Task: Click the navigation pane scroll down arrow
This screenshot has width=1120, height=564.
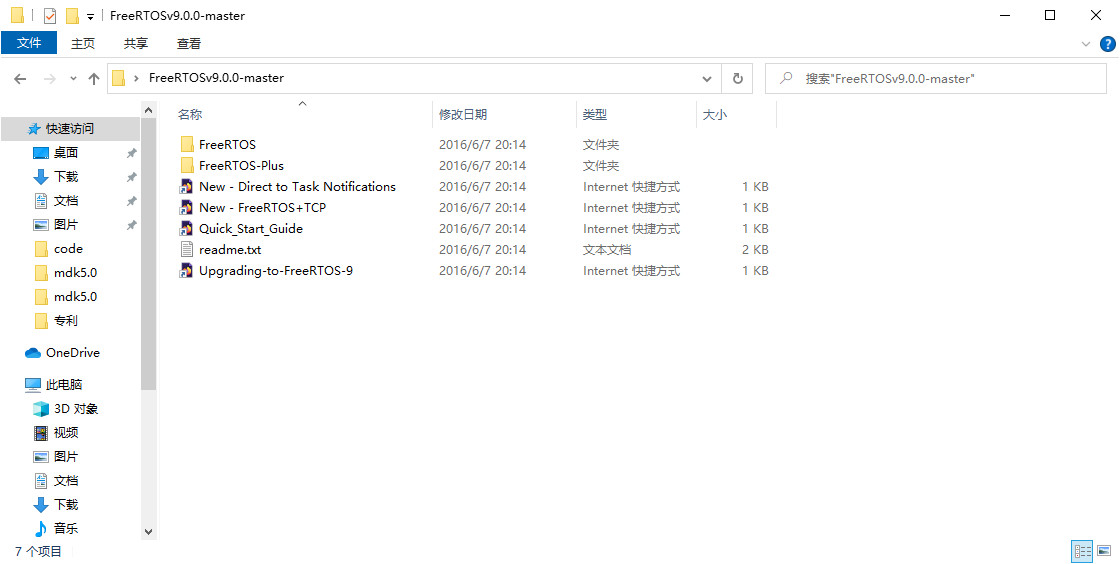Action: 148,532
